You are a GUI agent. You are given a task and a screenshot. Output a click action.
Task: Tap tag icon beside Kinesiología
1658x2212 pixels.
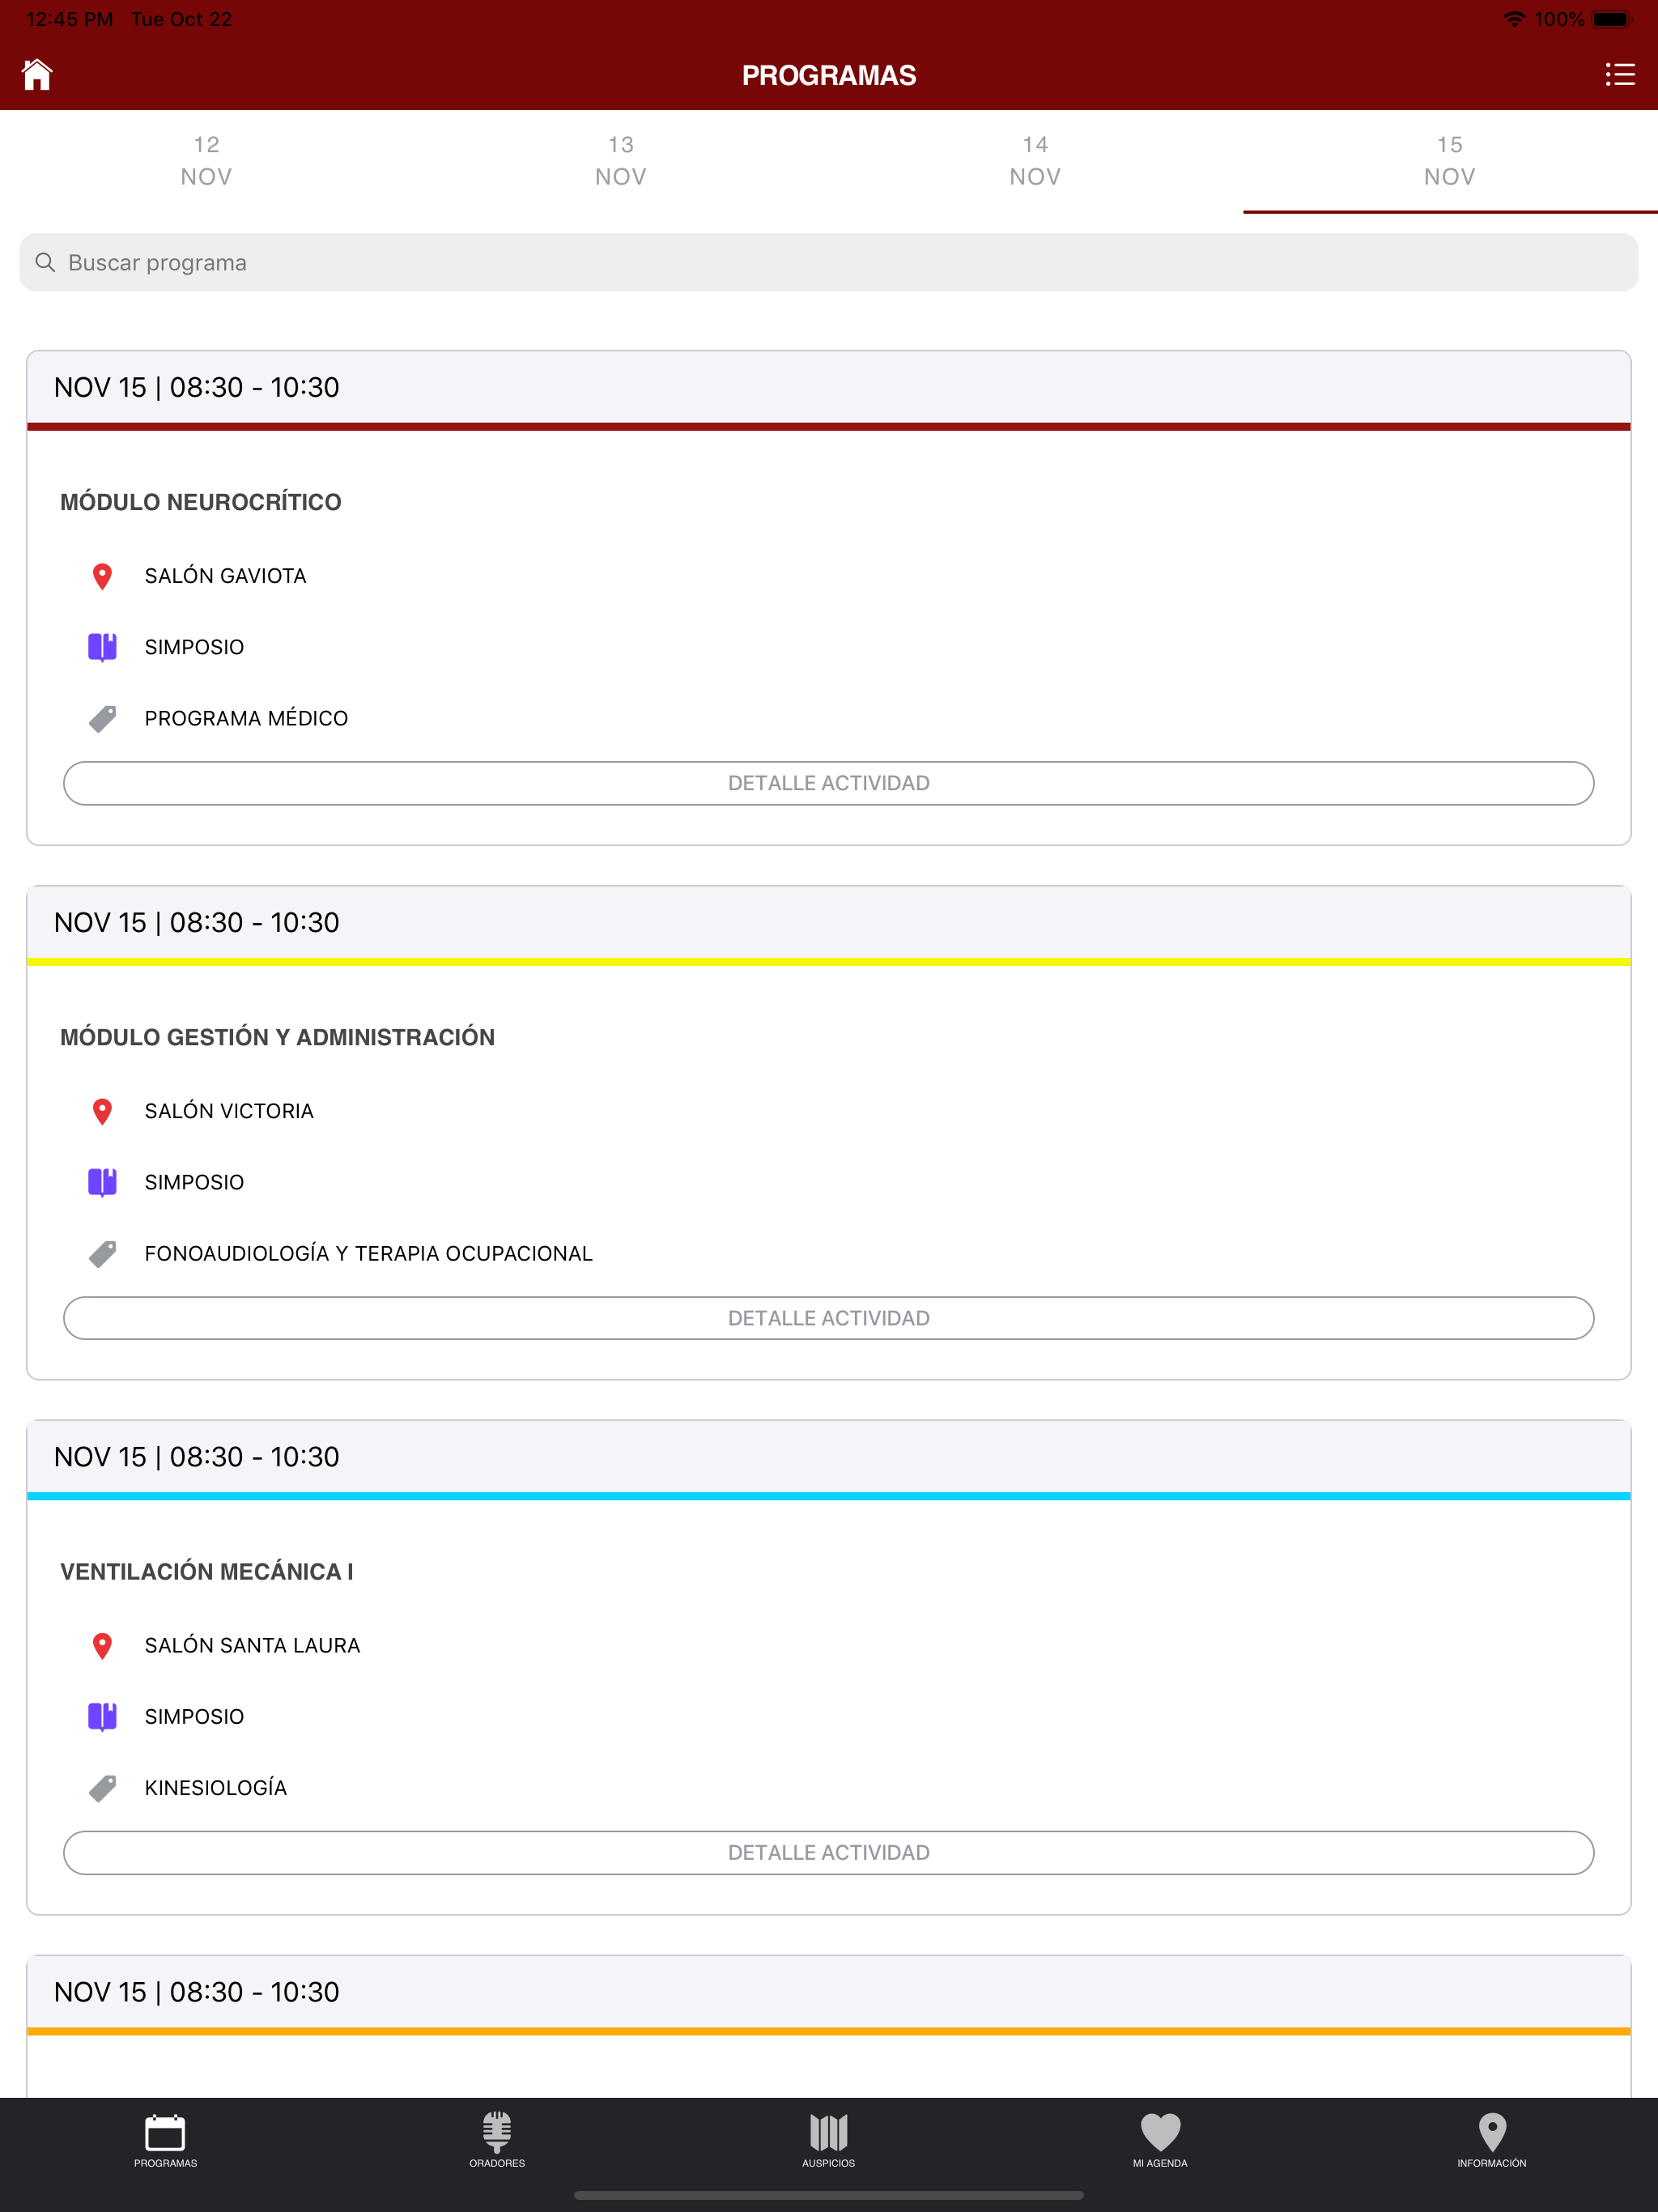102,1787
